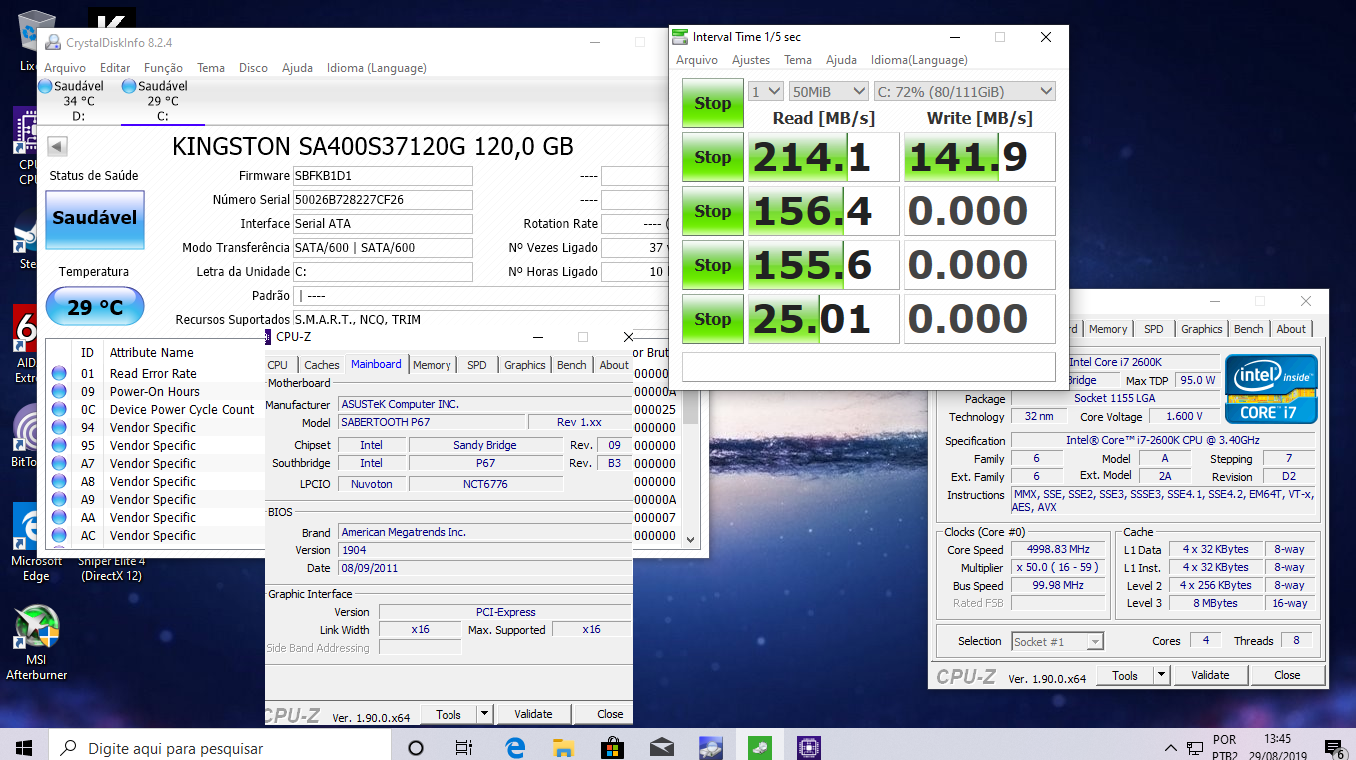Screen dimensions: 1356x760
Task: Click status orb of attribute A7 row
Action: tap(59, 464)
